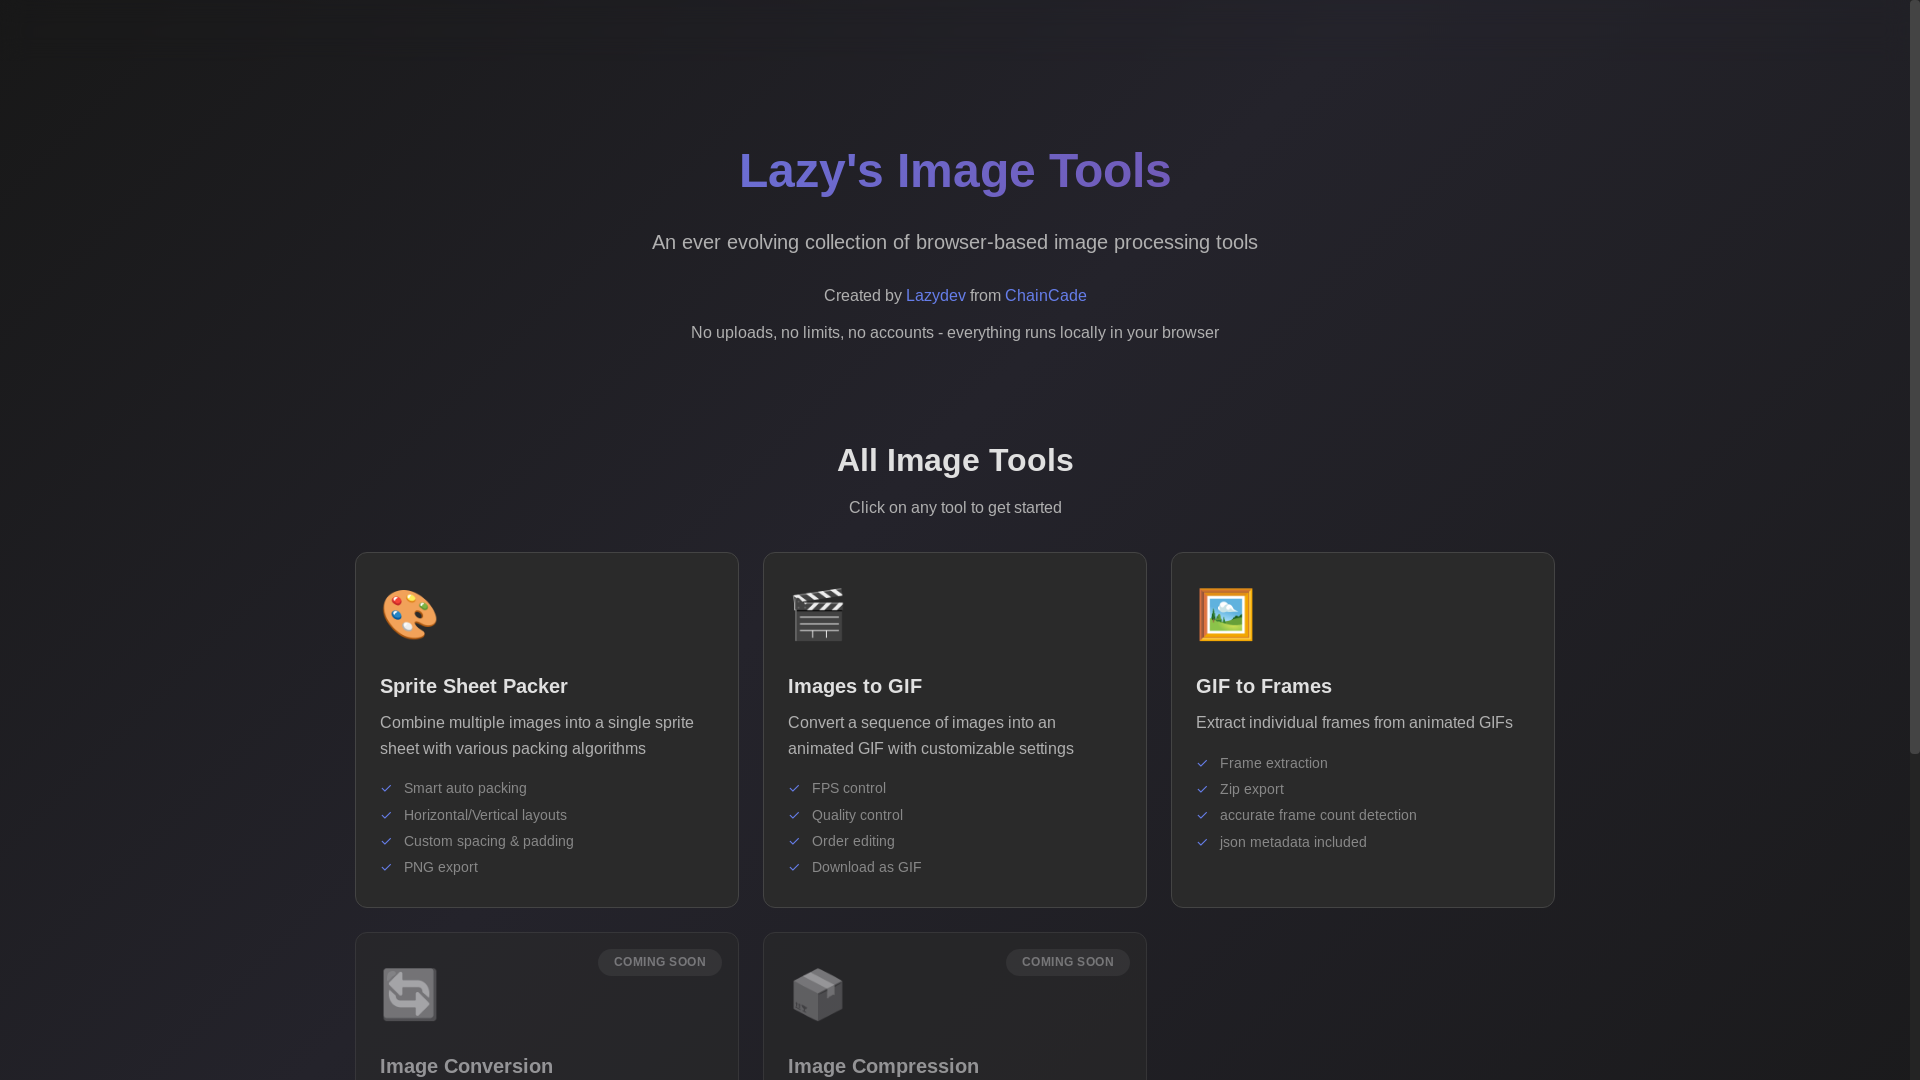Screen dimensions: 1920x1080
Task: Click the checkmark beside Smart auto packing
Action: [386, 788]
